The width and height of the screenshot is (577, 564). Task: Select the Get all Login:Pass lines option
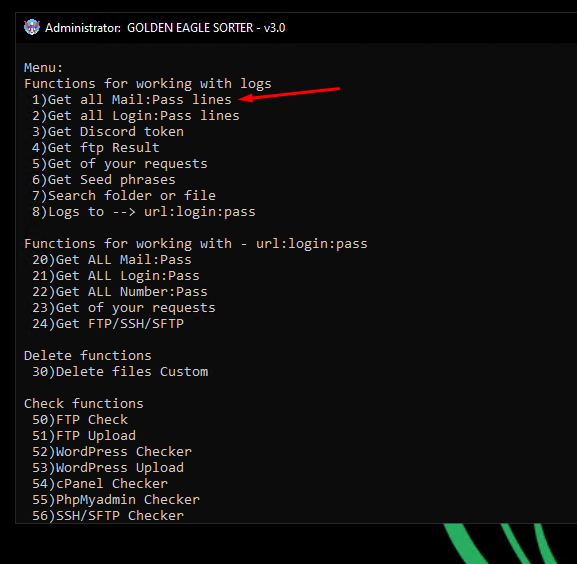click(x=136, y=116)
